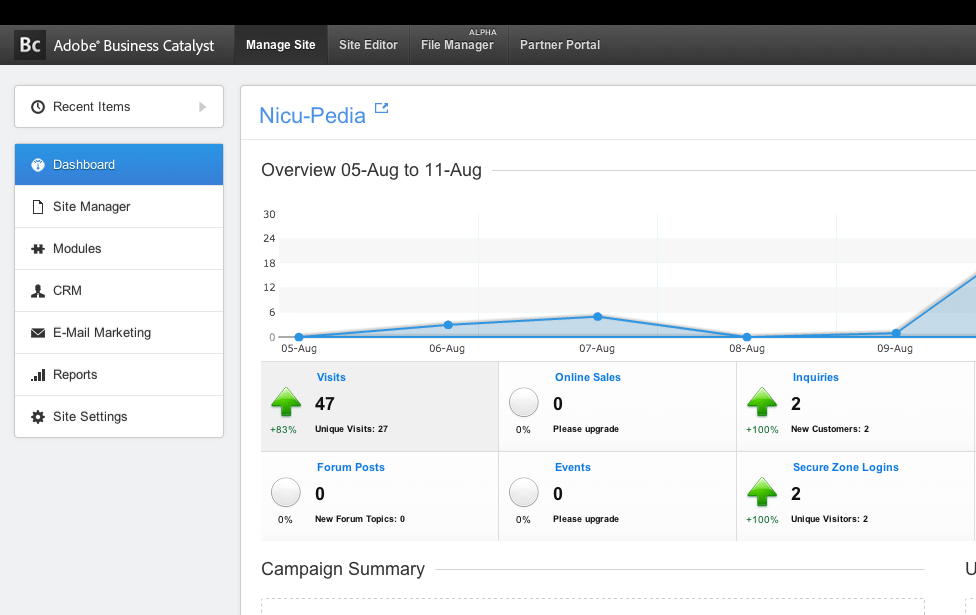Click the Site Settings gear icon
The width and height of the screenshot is (976, 615).
tap(38, 417)
